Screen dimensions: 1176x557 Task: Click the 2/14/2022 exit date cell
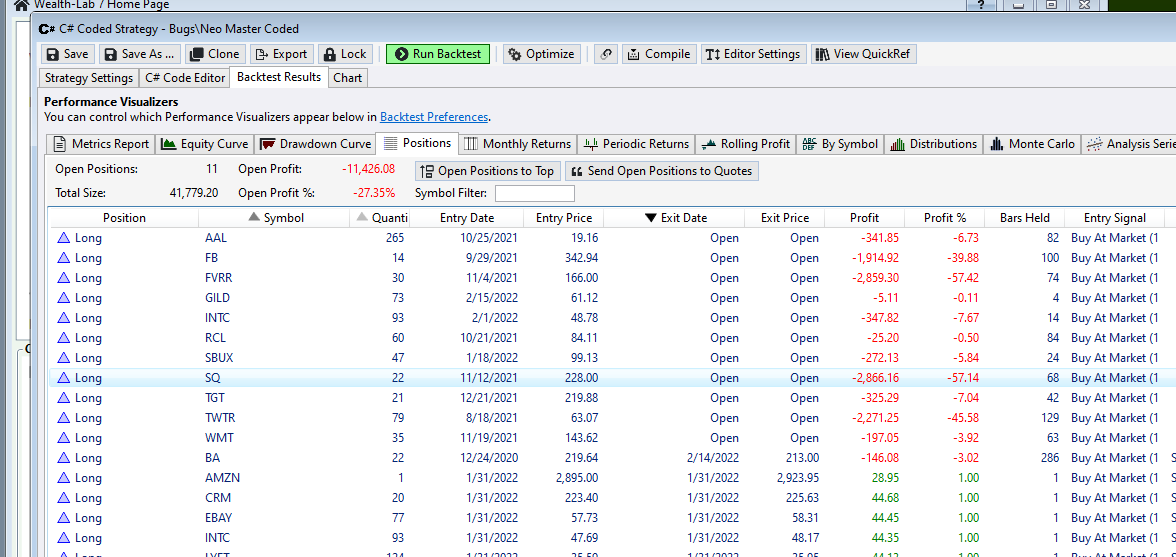[x=713, y=457]
